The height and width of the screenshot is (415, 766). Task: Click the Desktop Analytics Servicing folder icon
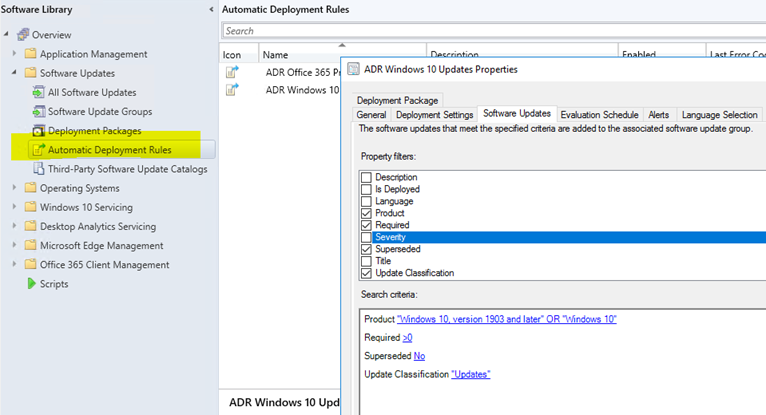pyautogui.click(x=30, y=226)
